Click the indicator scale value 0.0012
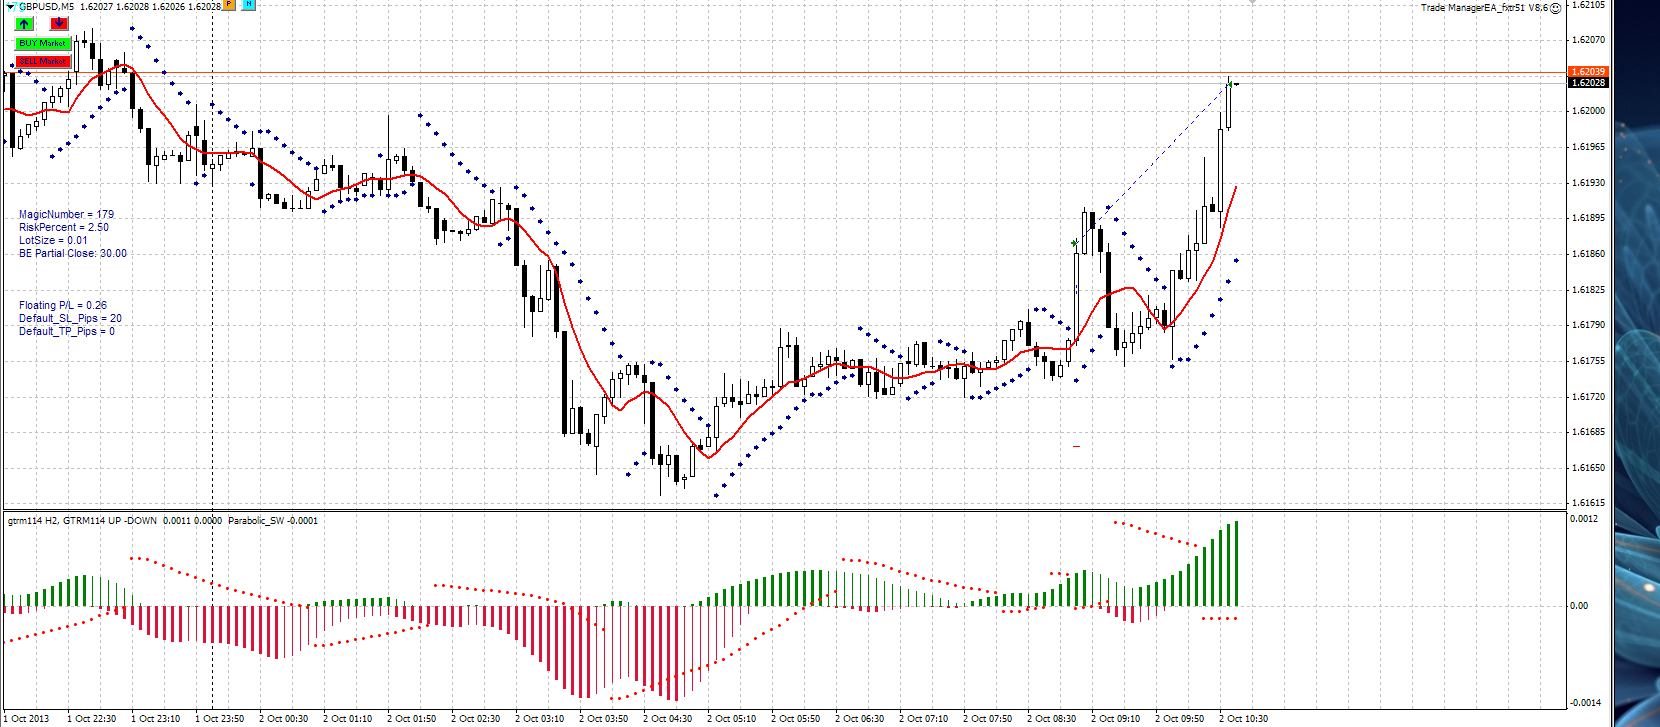The image size is (1660, 727). [1584, 519]
